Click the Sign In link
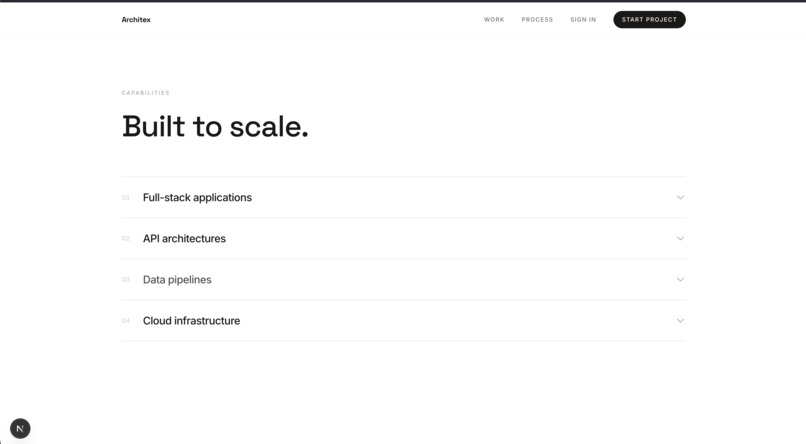The width and height of the screenshot is (806, 444). 583,20
